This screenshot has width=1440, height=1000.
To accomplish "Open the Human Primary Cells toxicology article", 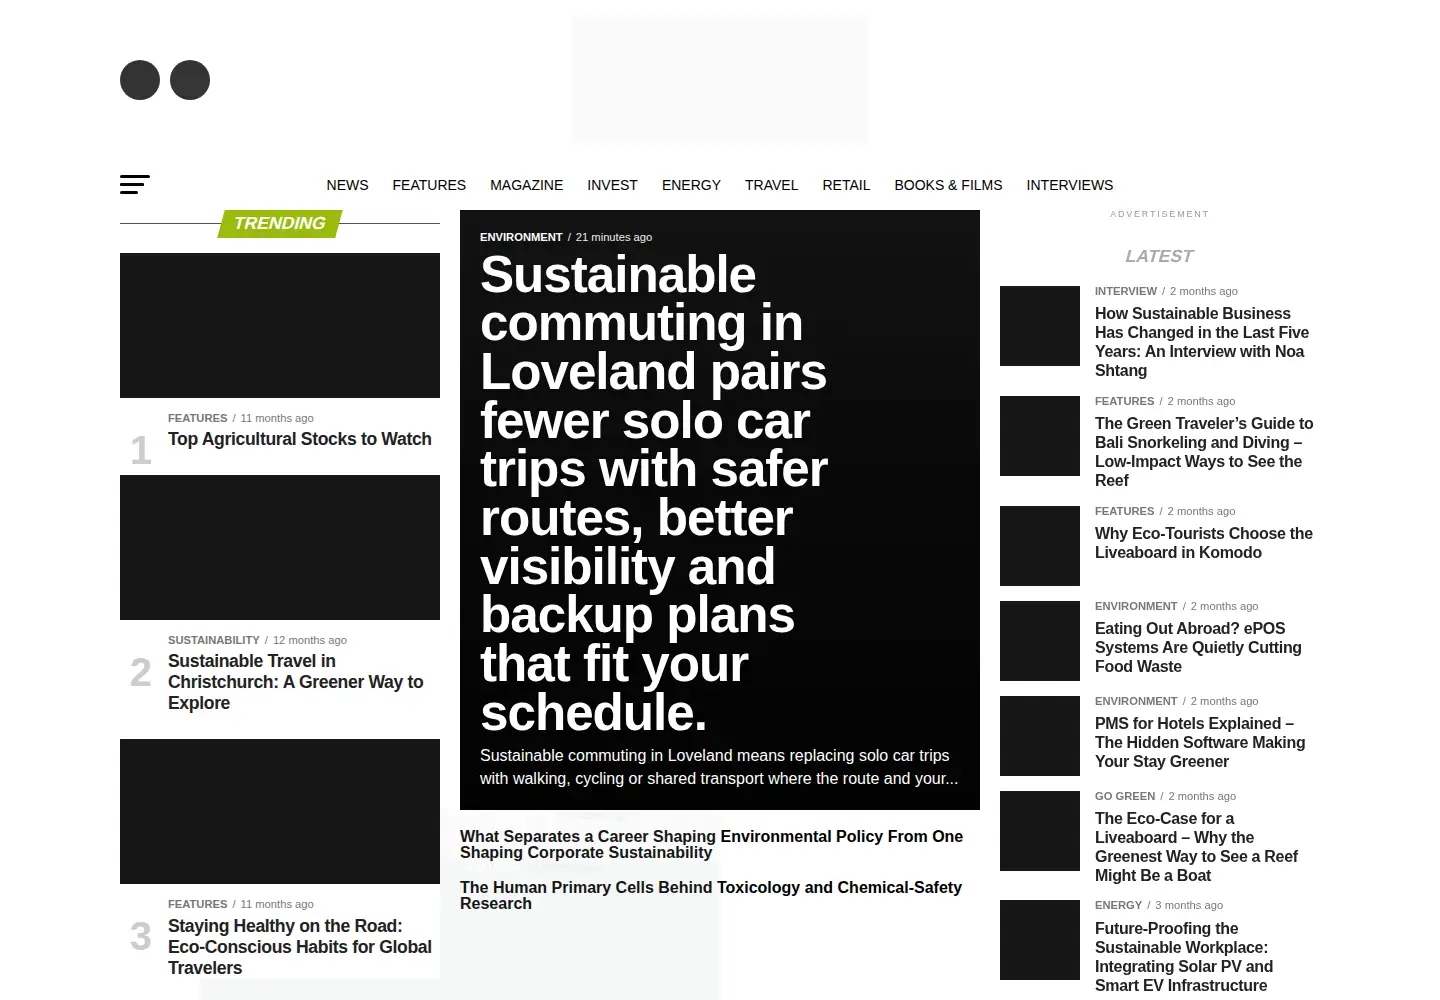I will pyautogui.click(x=710, y=895).
